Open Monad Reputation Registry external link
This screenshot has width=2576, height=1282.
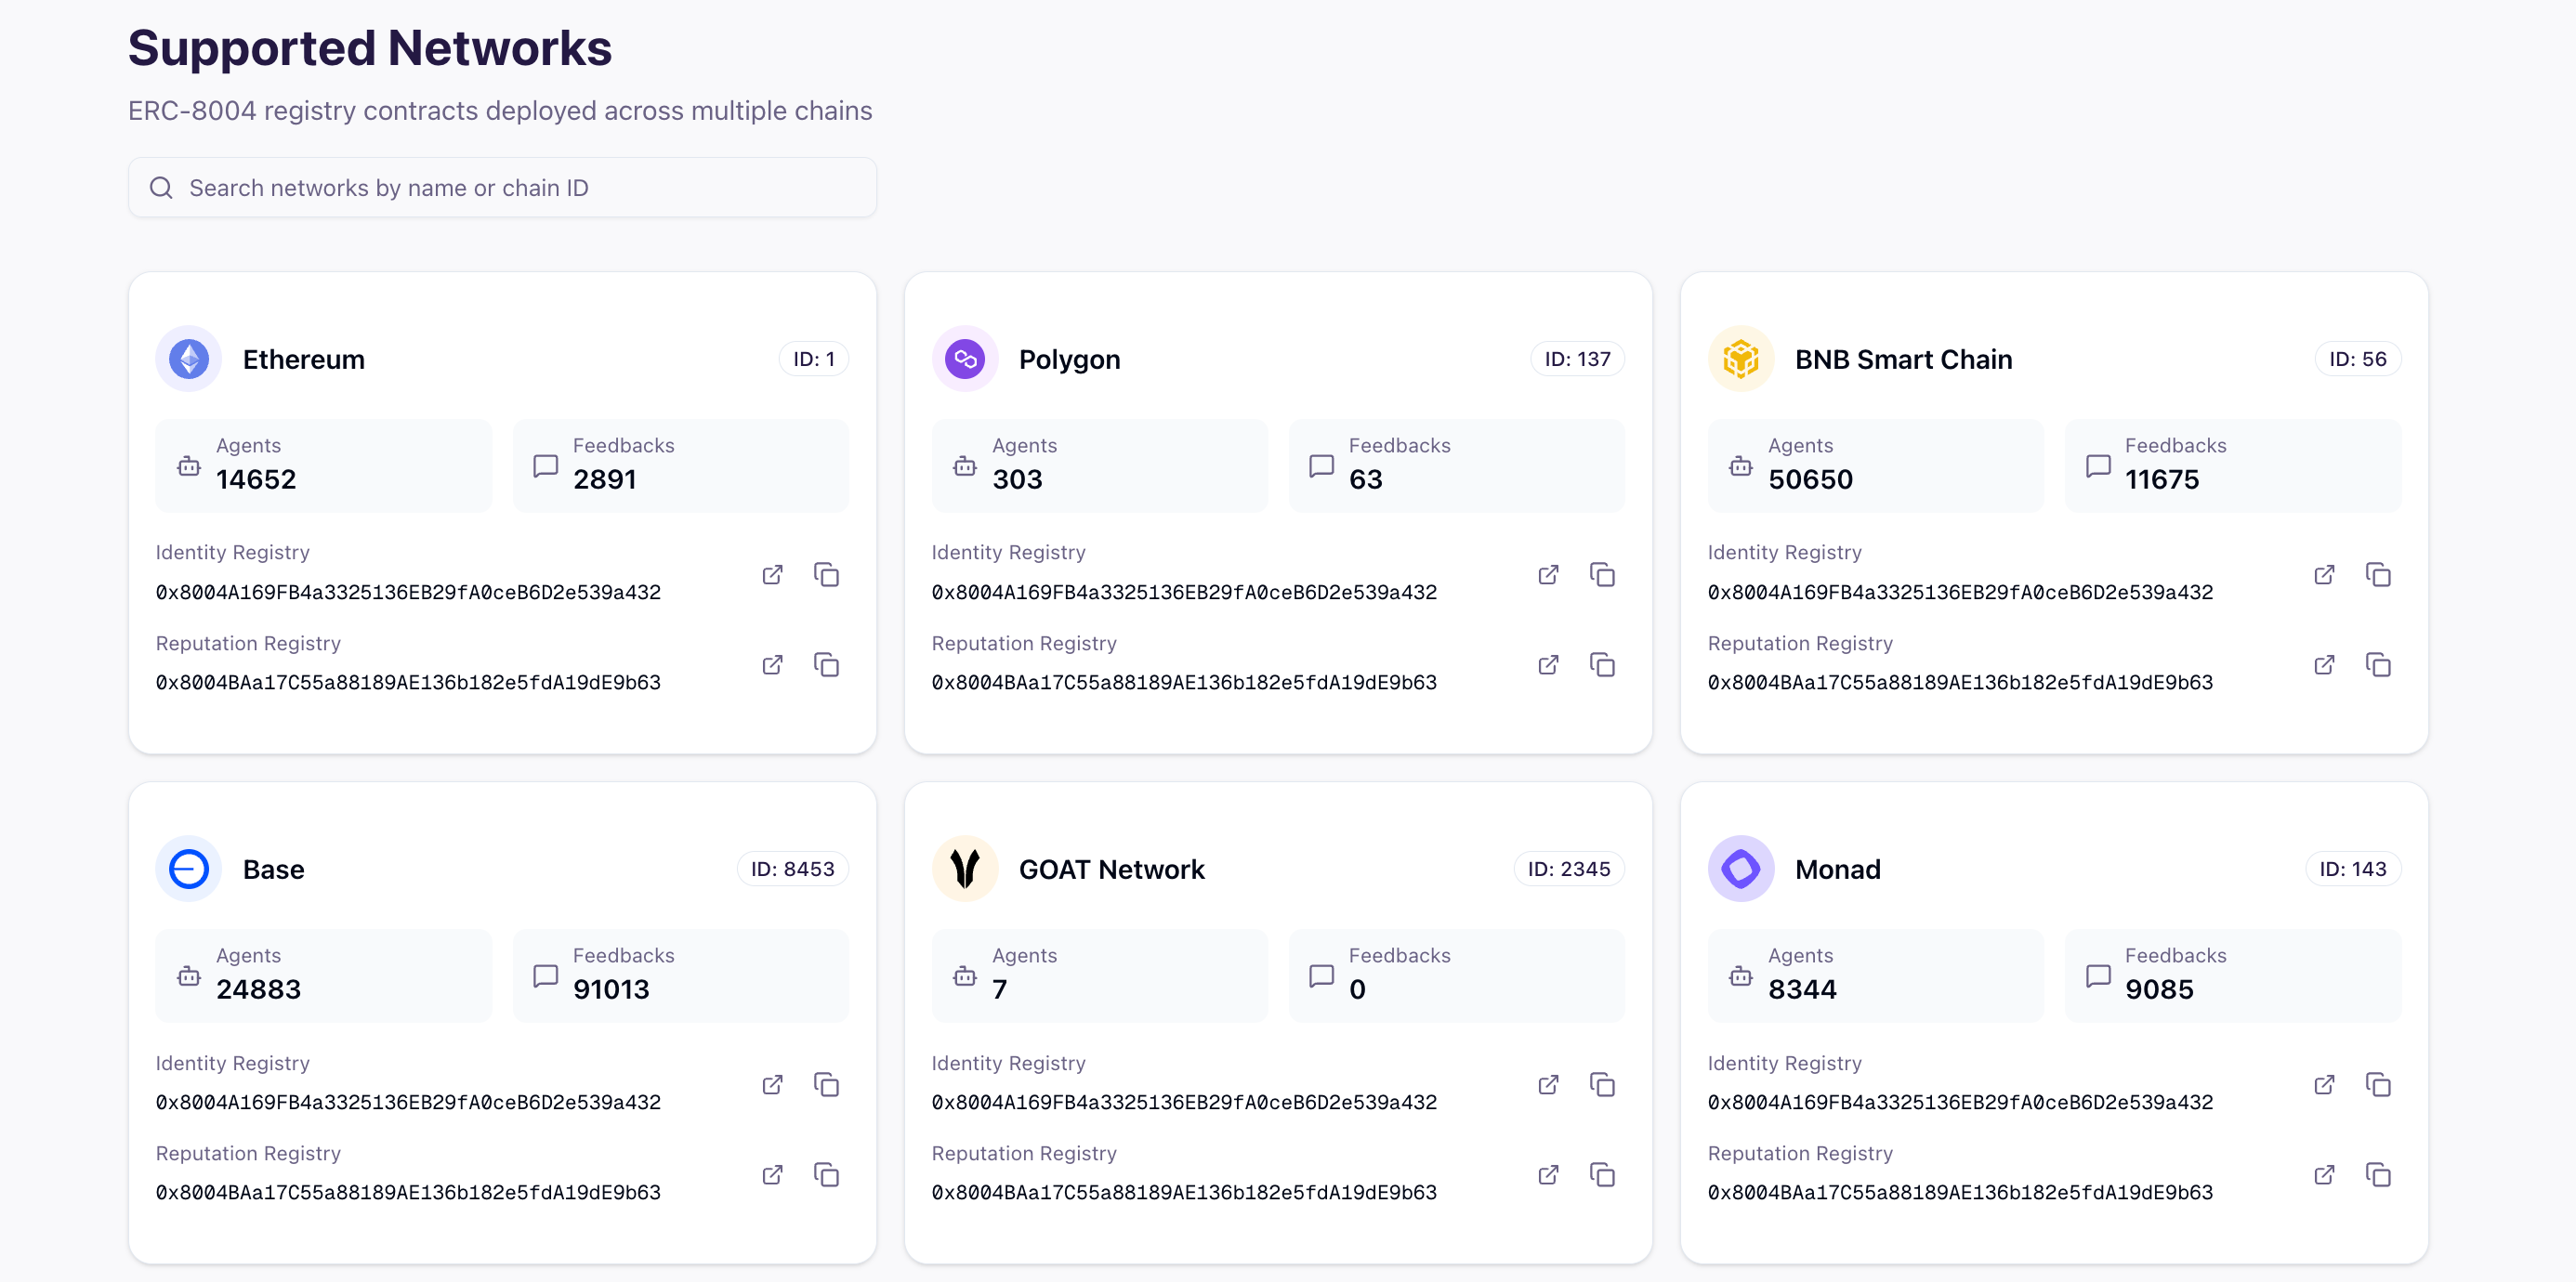pos(2324,1174)
